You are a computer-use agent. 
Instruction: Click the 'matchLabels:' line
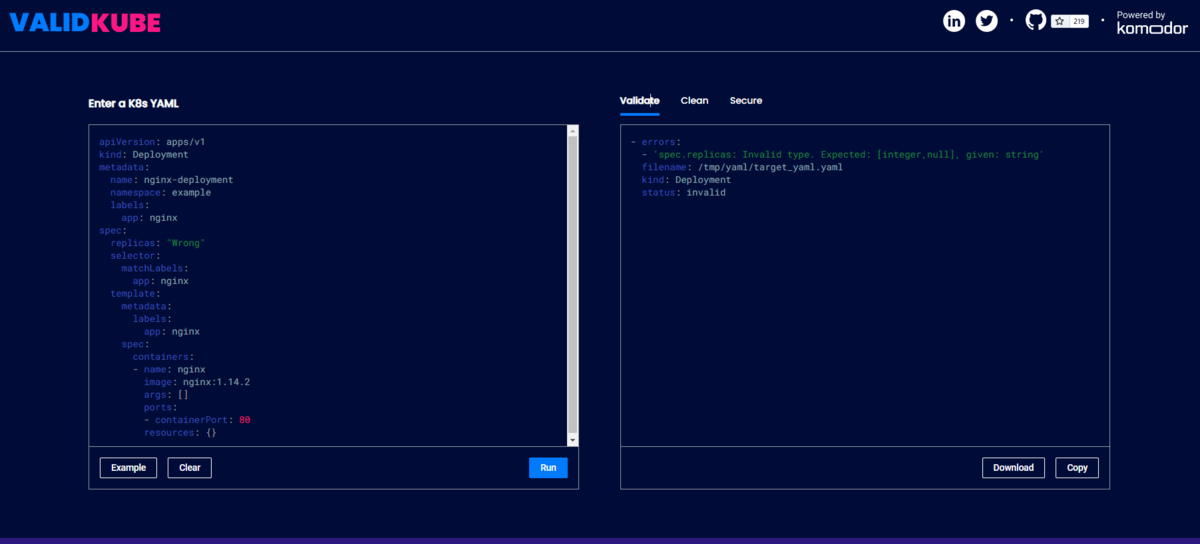[155, 268]
